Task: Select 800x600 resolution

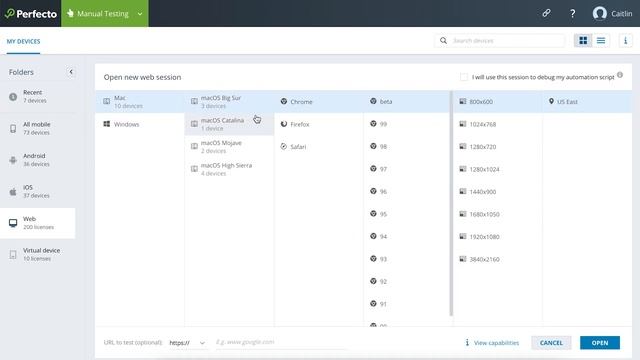Action: point(498,102)
